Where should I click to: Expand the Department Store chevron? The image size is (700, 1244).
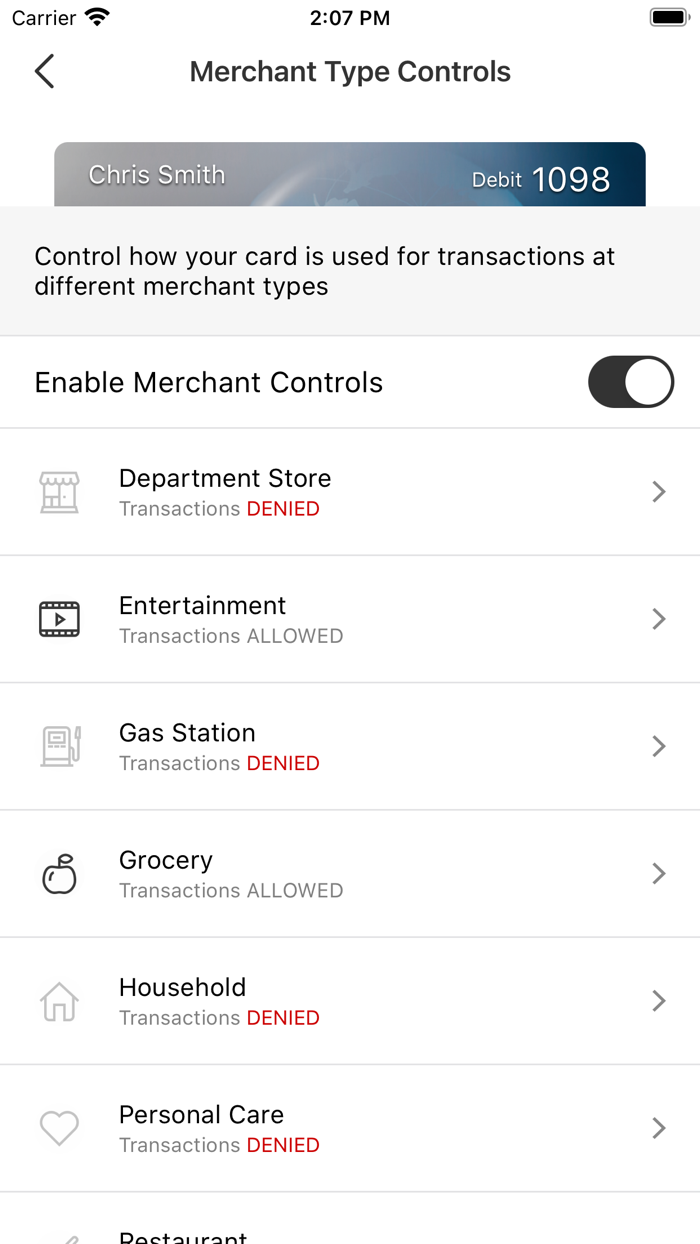[x=658, y=491]
